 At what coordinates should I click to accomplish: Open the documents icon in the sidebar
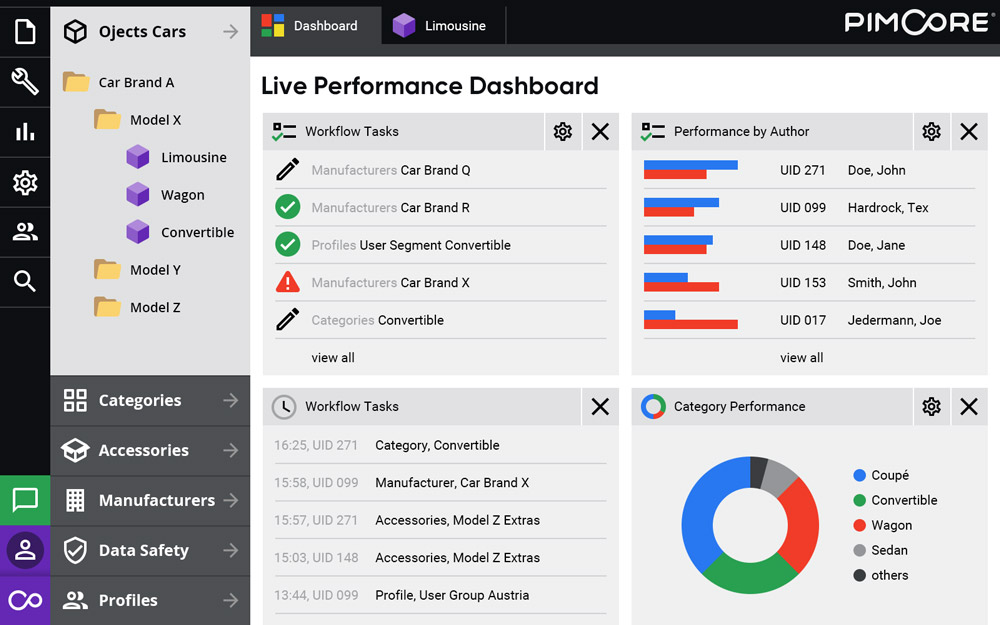pos(25,31)
